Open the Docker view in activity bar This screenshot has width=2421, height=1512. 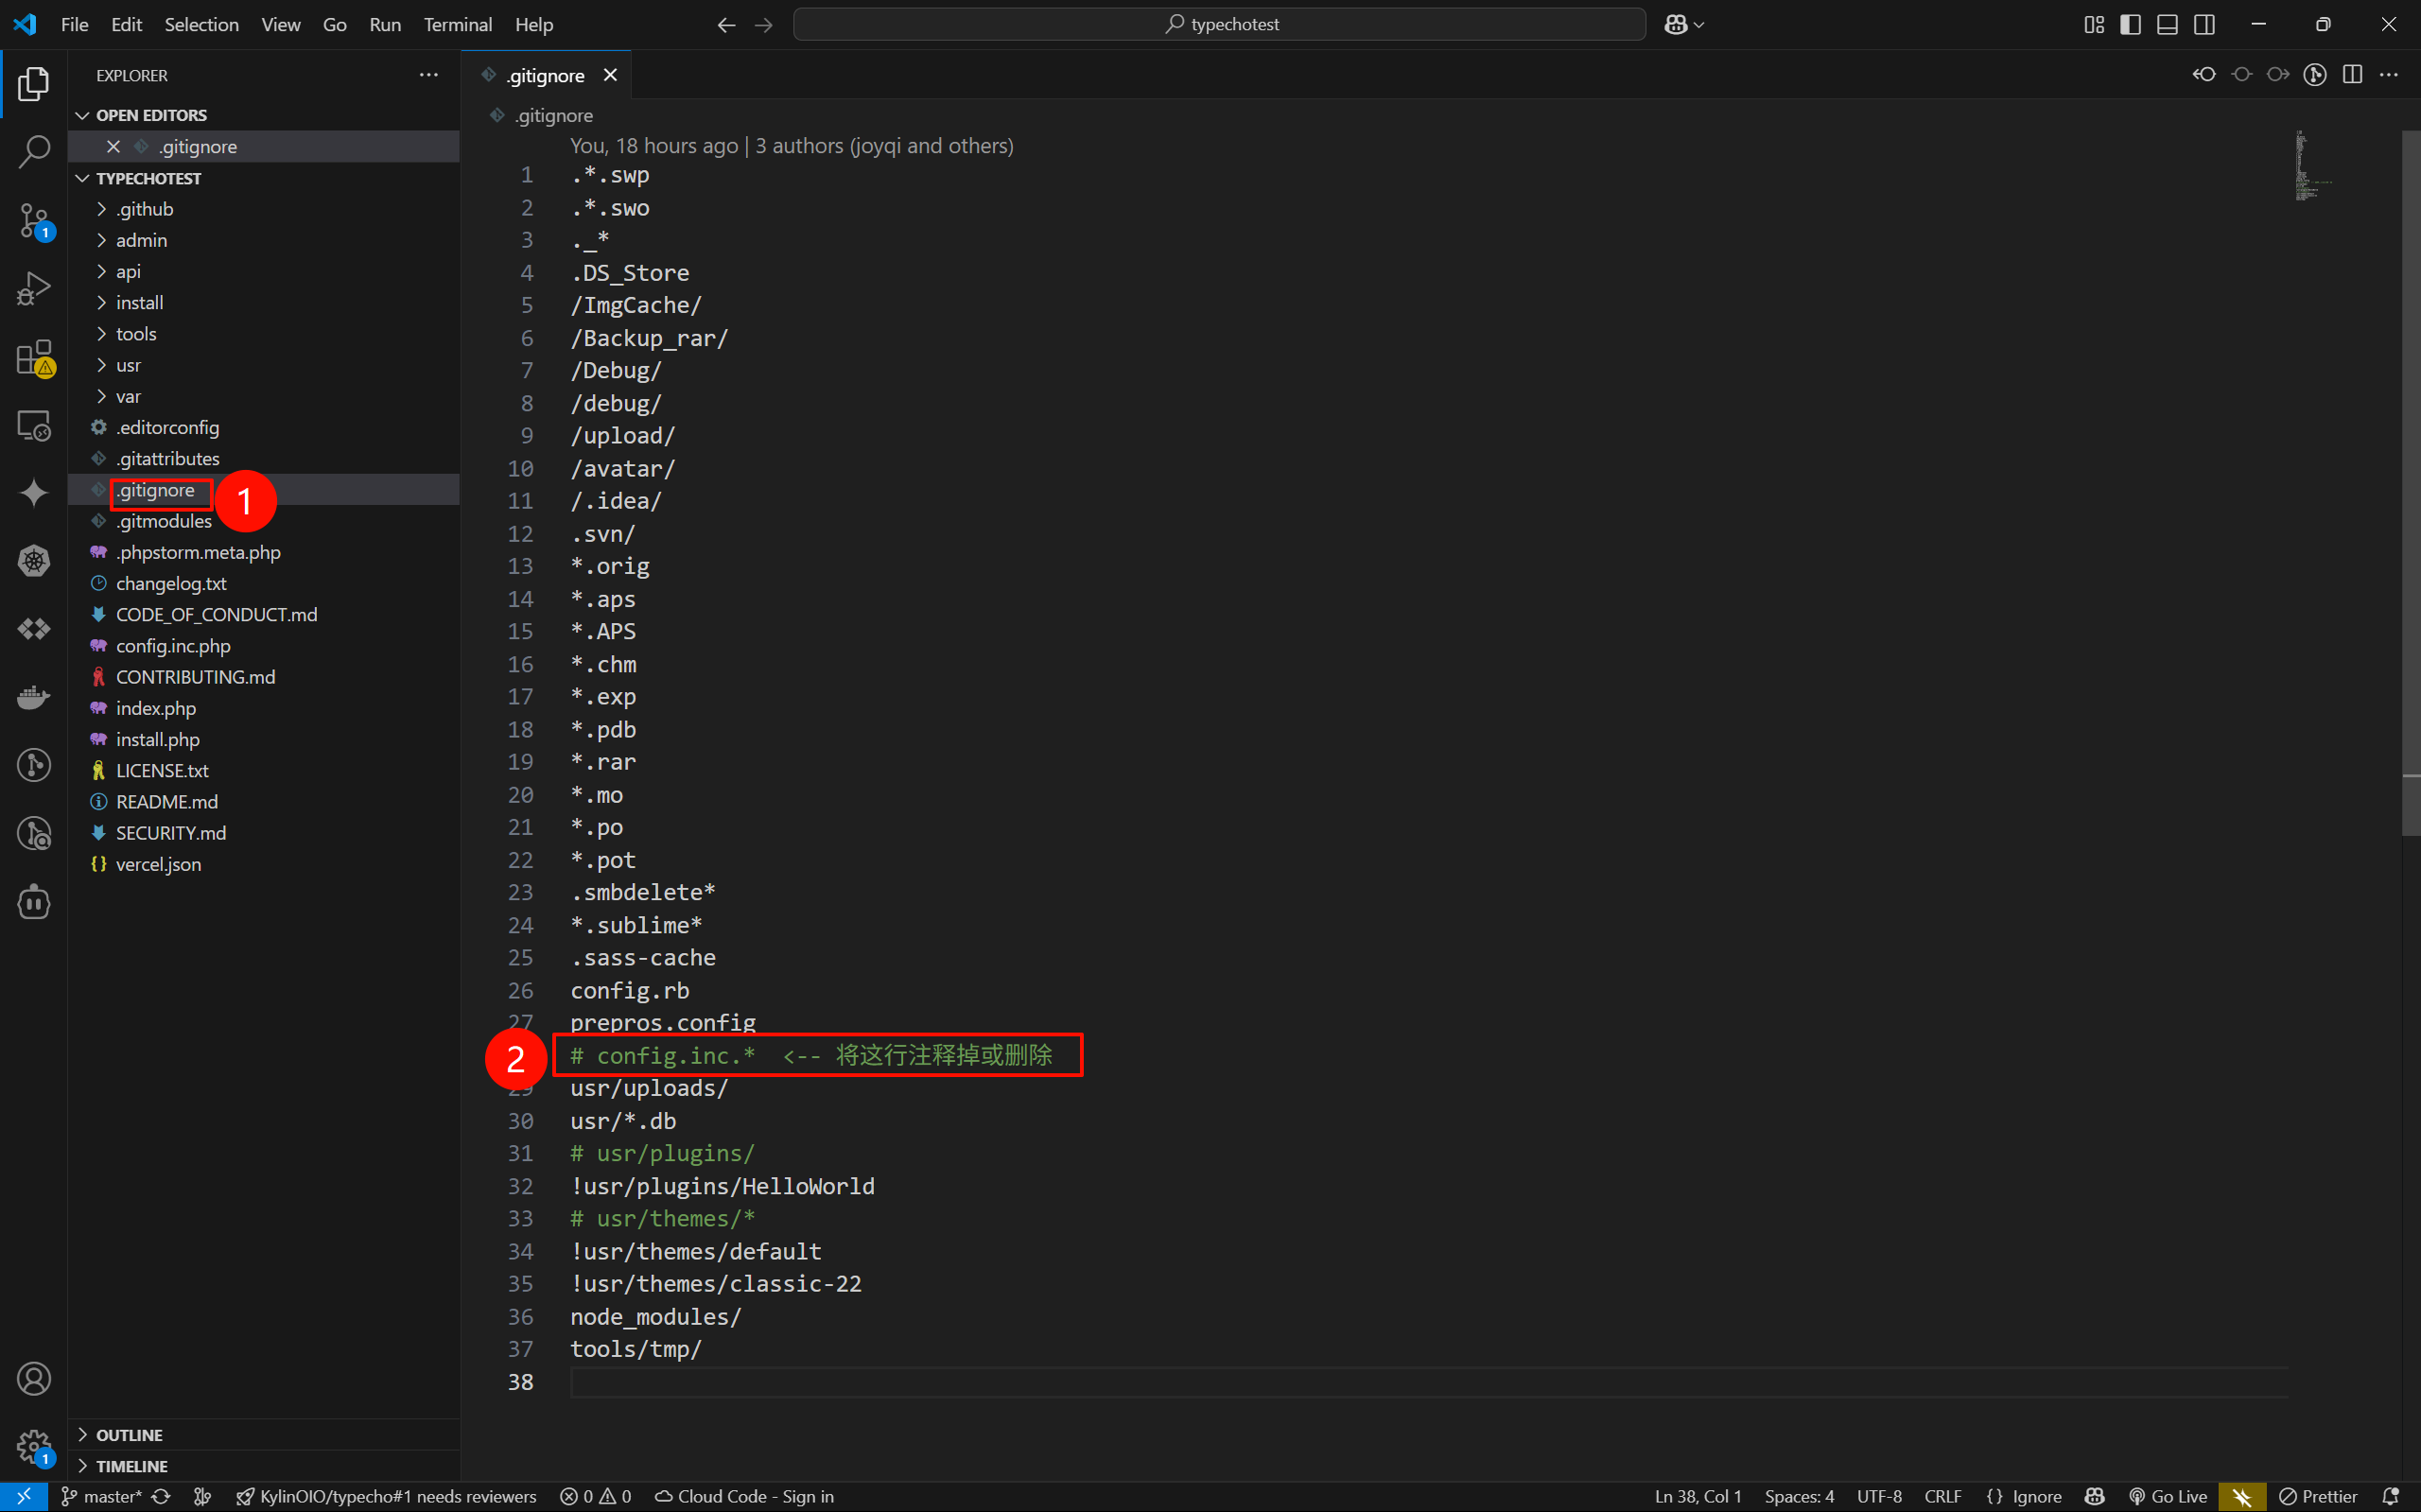pos(34,697)
